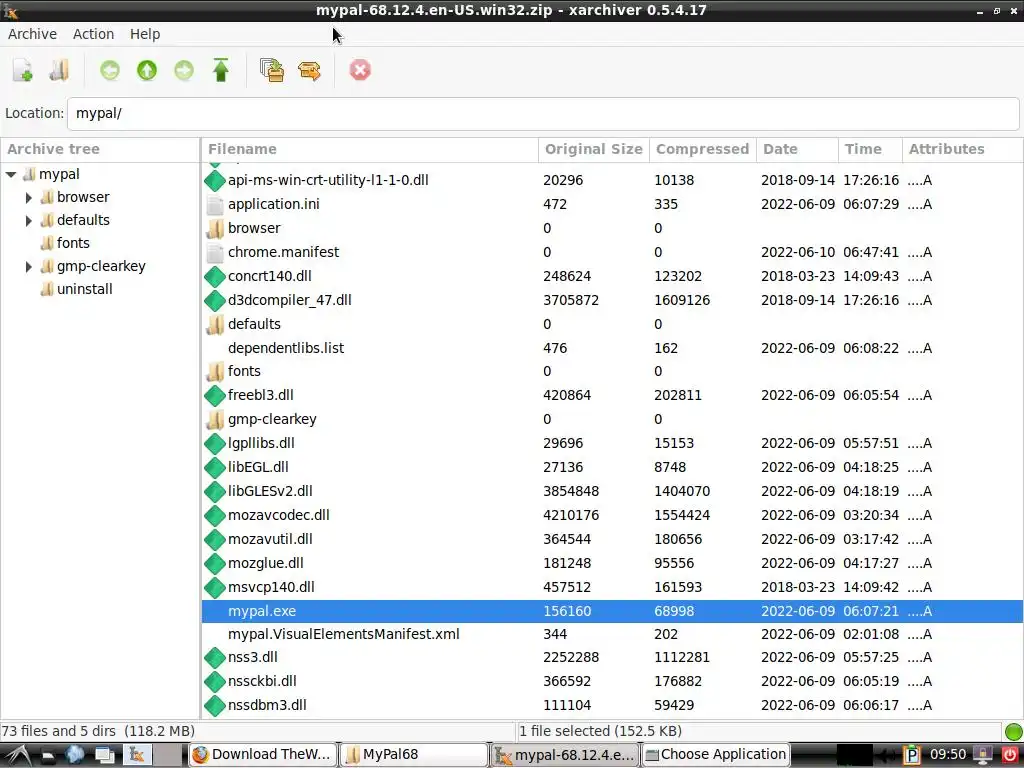The image size is (1024, 768).
Task: Sort by the Time column header
Action: (870, 150)
